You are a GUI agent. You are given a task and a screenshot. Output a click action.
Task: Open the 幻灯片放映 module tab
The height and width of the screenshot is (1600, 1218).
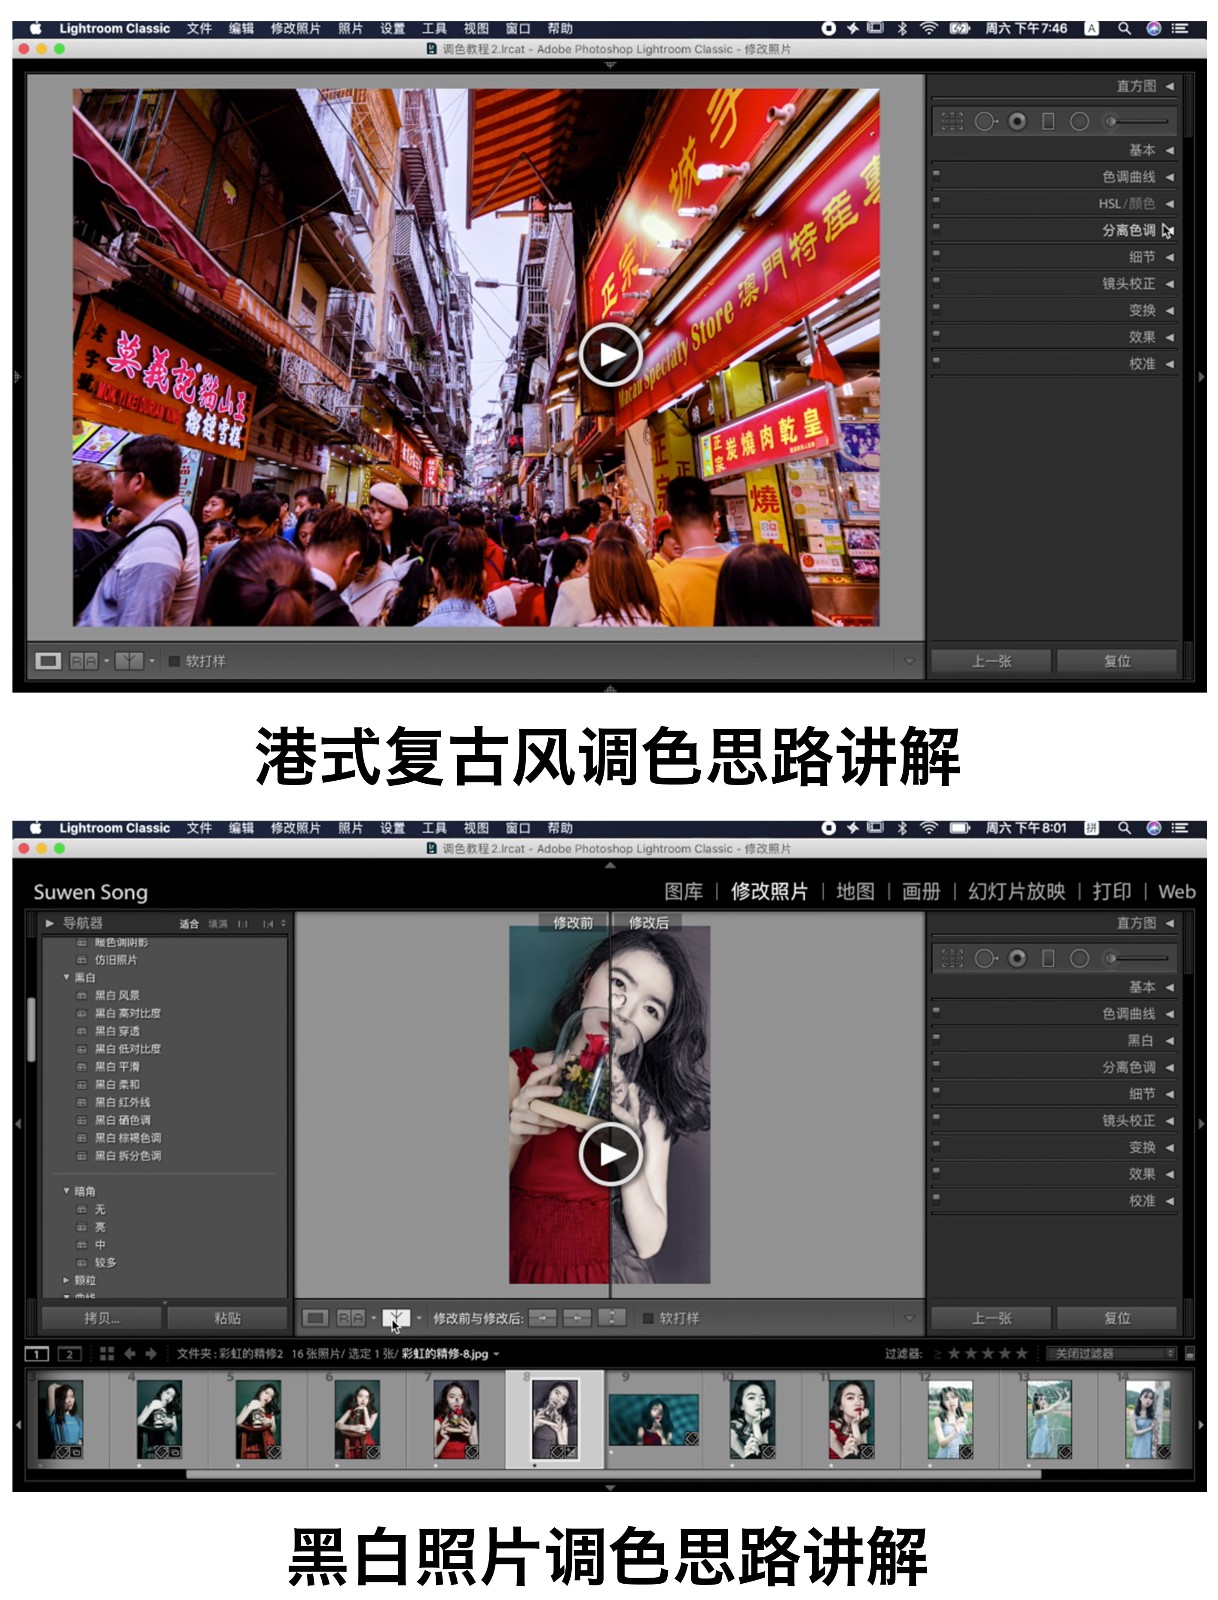click(x=1016, y=891)
